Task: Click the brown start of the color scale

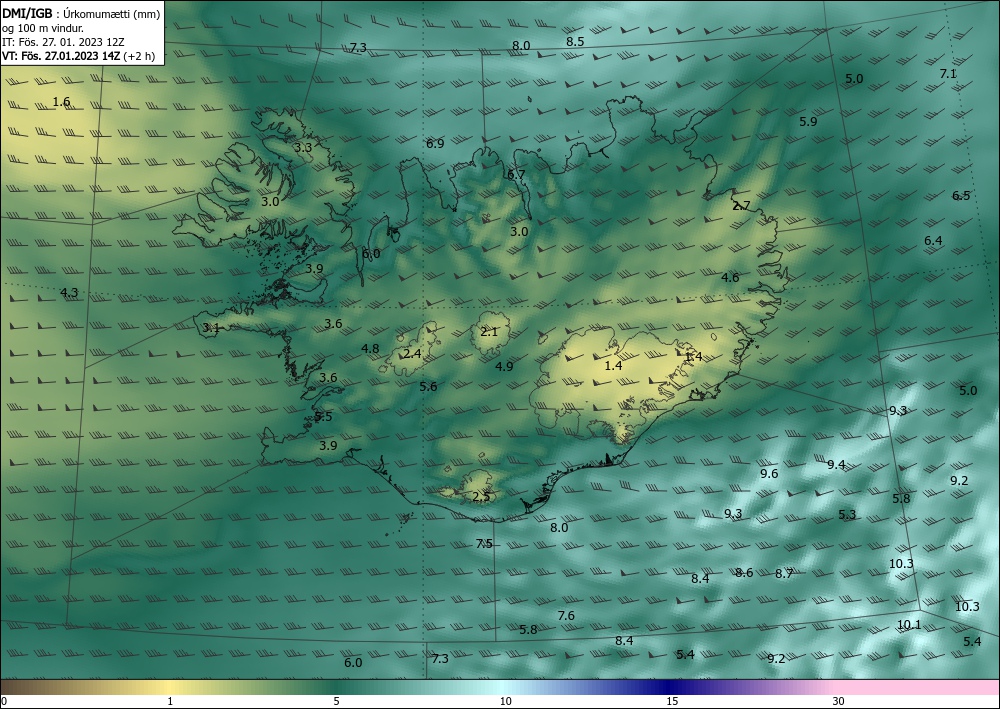Action: (x=19, y=687)
